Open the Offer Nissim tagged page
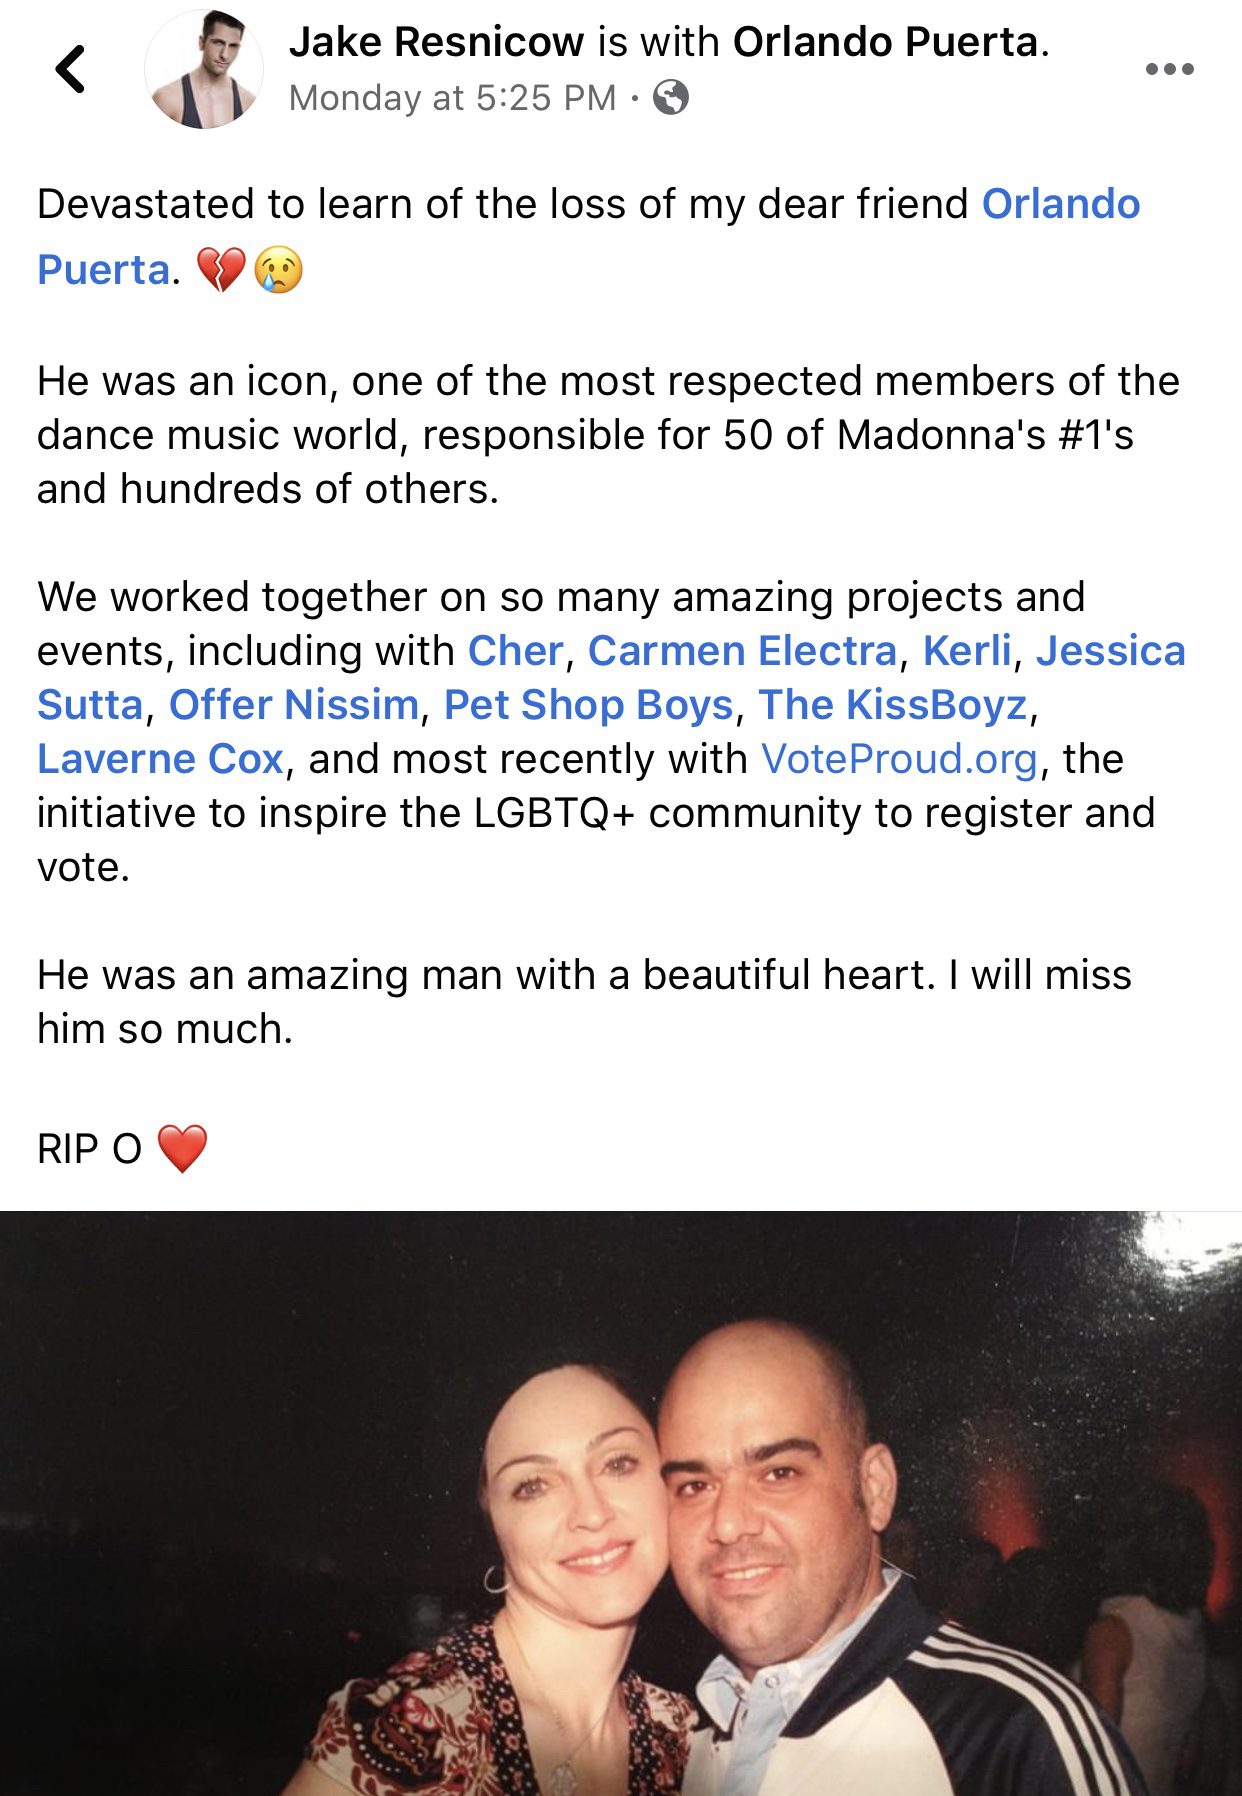The image size is (1242, 1796). point(293,705)
